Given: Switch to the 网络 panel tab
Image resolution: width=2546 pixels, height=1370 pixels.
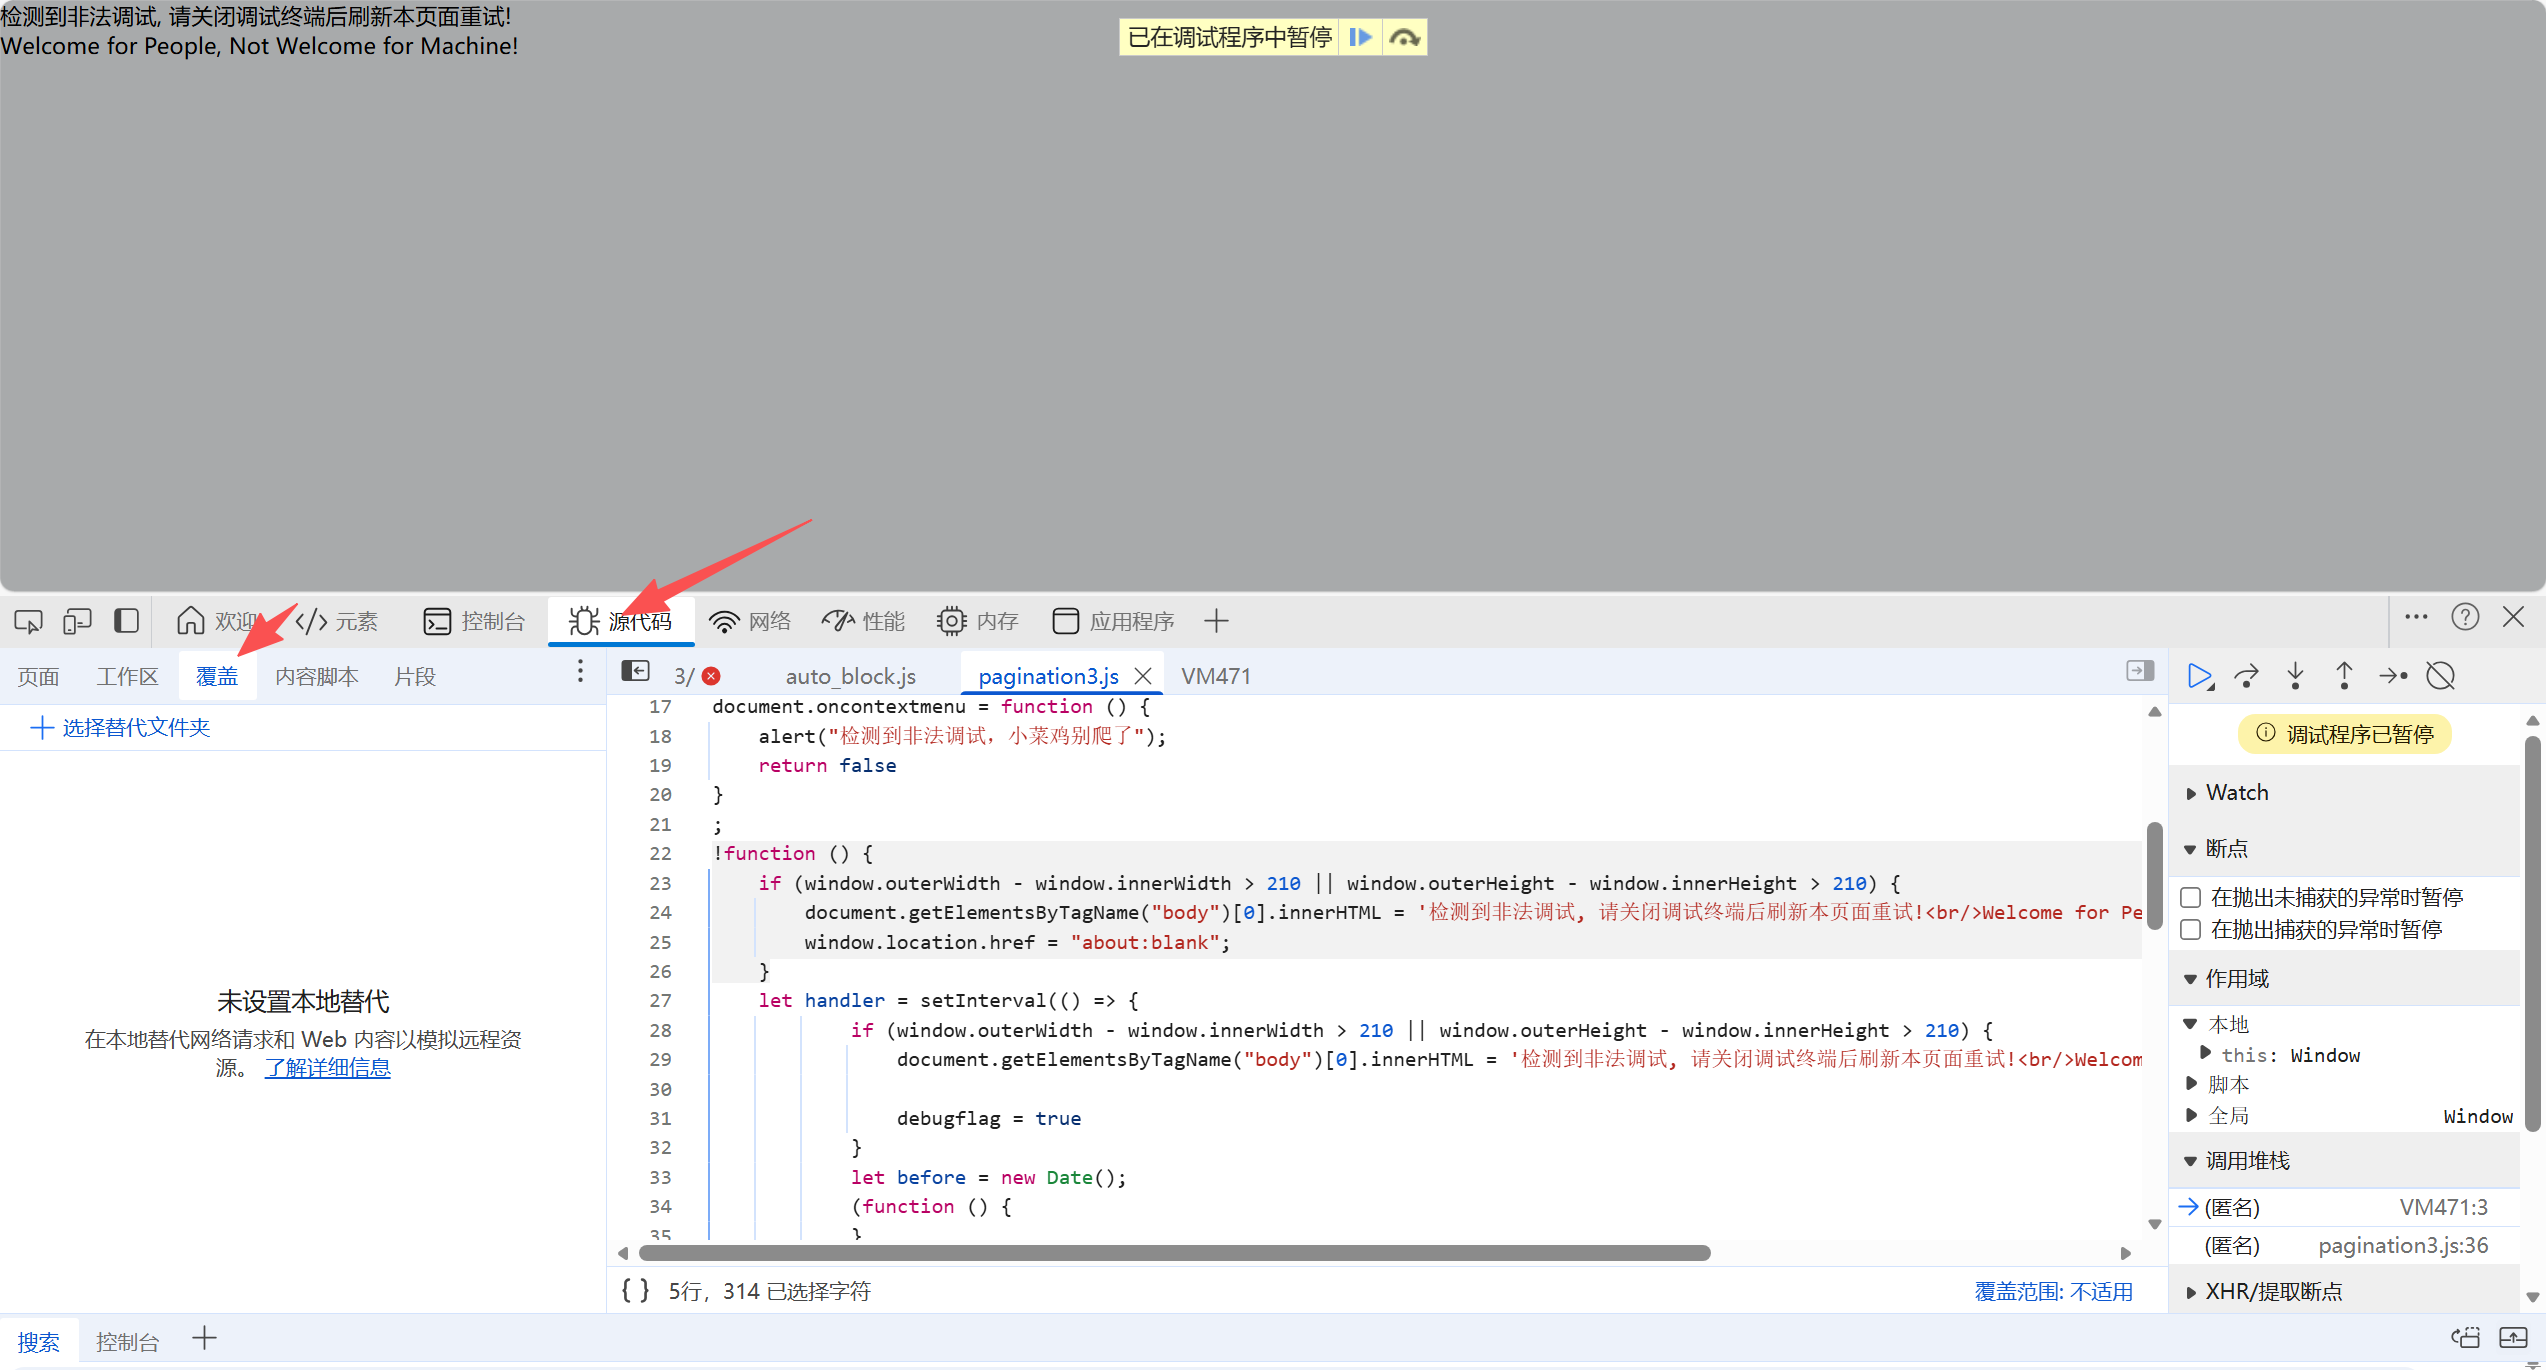Looking at the screenshot, I should (750, 621).
